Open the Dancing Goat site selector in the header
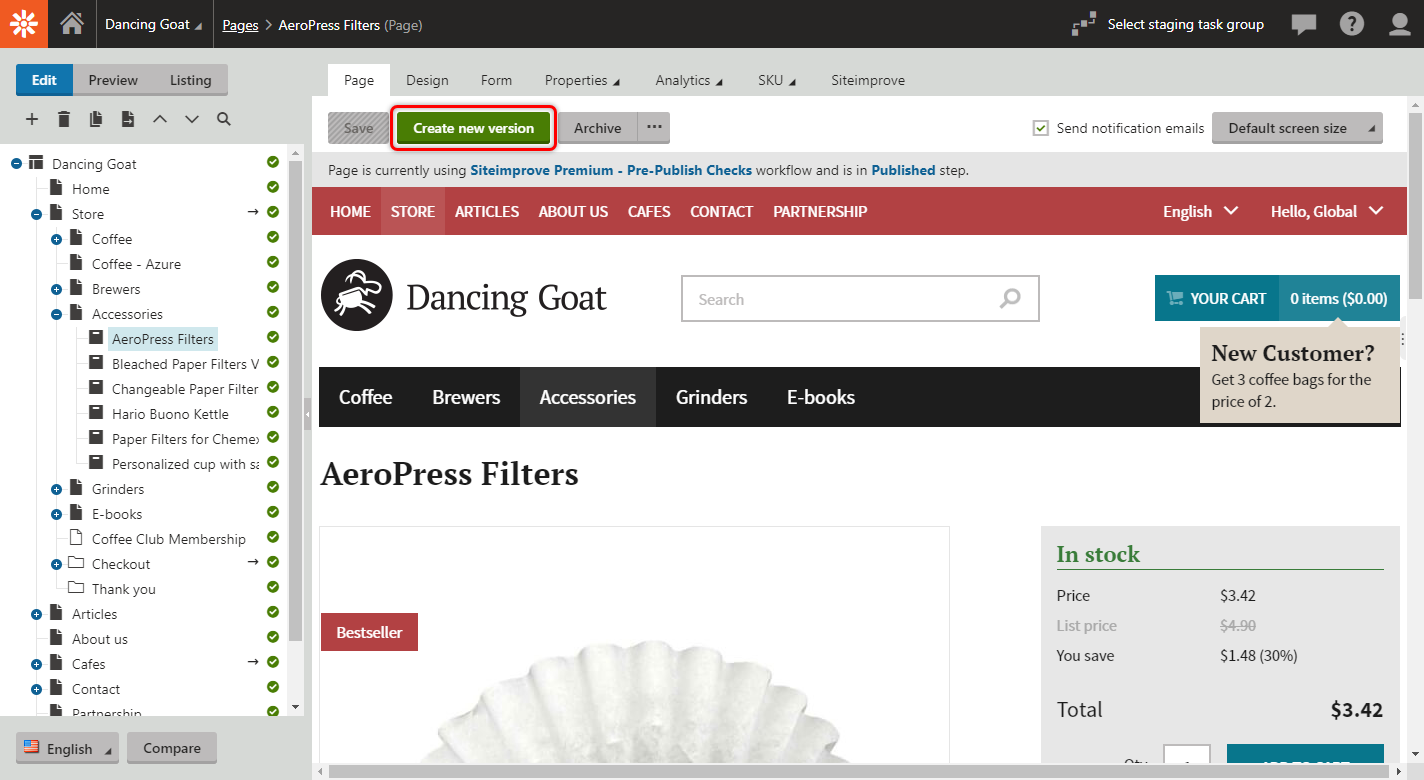The height and width of the screenshot is (780, 1424). 153,24
